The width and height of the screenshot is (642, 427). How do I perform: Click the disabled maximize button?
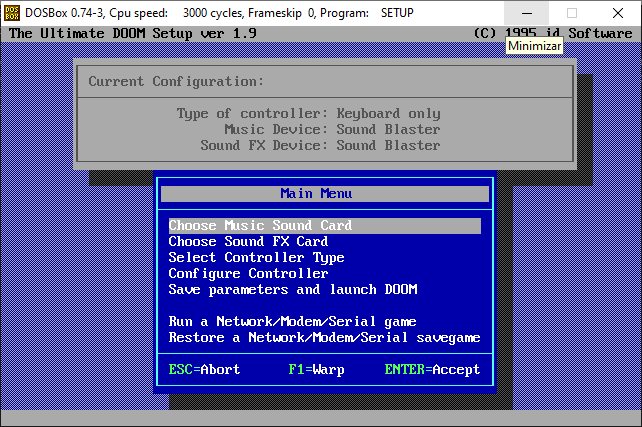572,13
